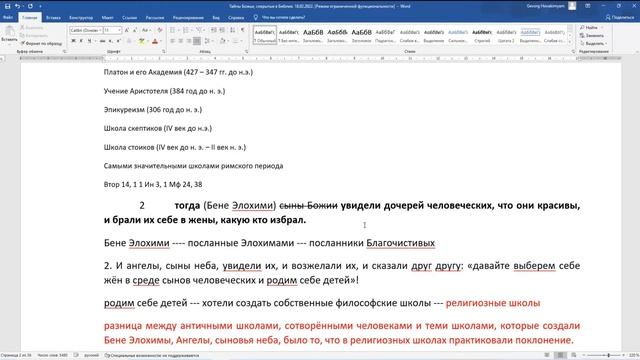Click the zoom slider handle in status bar
The width and height of the screenshot is (640, 360).
click(x=608, y=355)
